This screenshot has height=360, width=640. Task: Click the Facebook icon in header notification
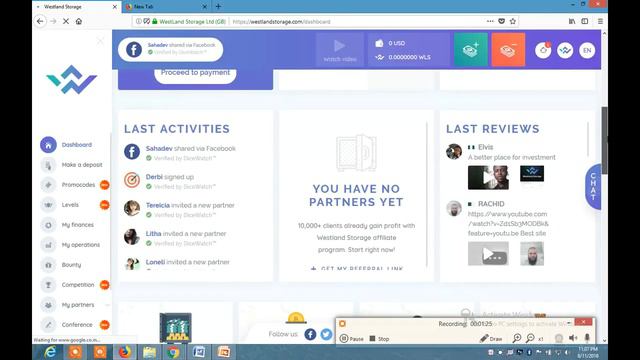click(133, 50)
